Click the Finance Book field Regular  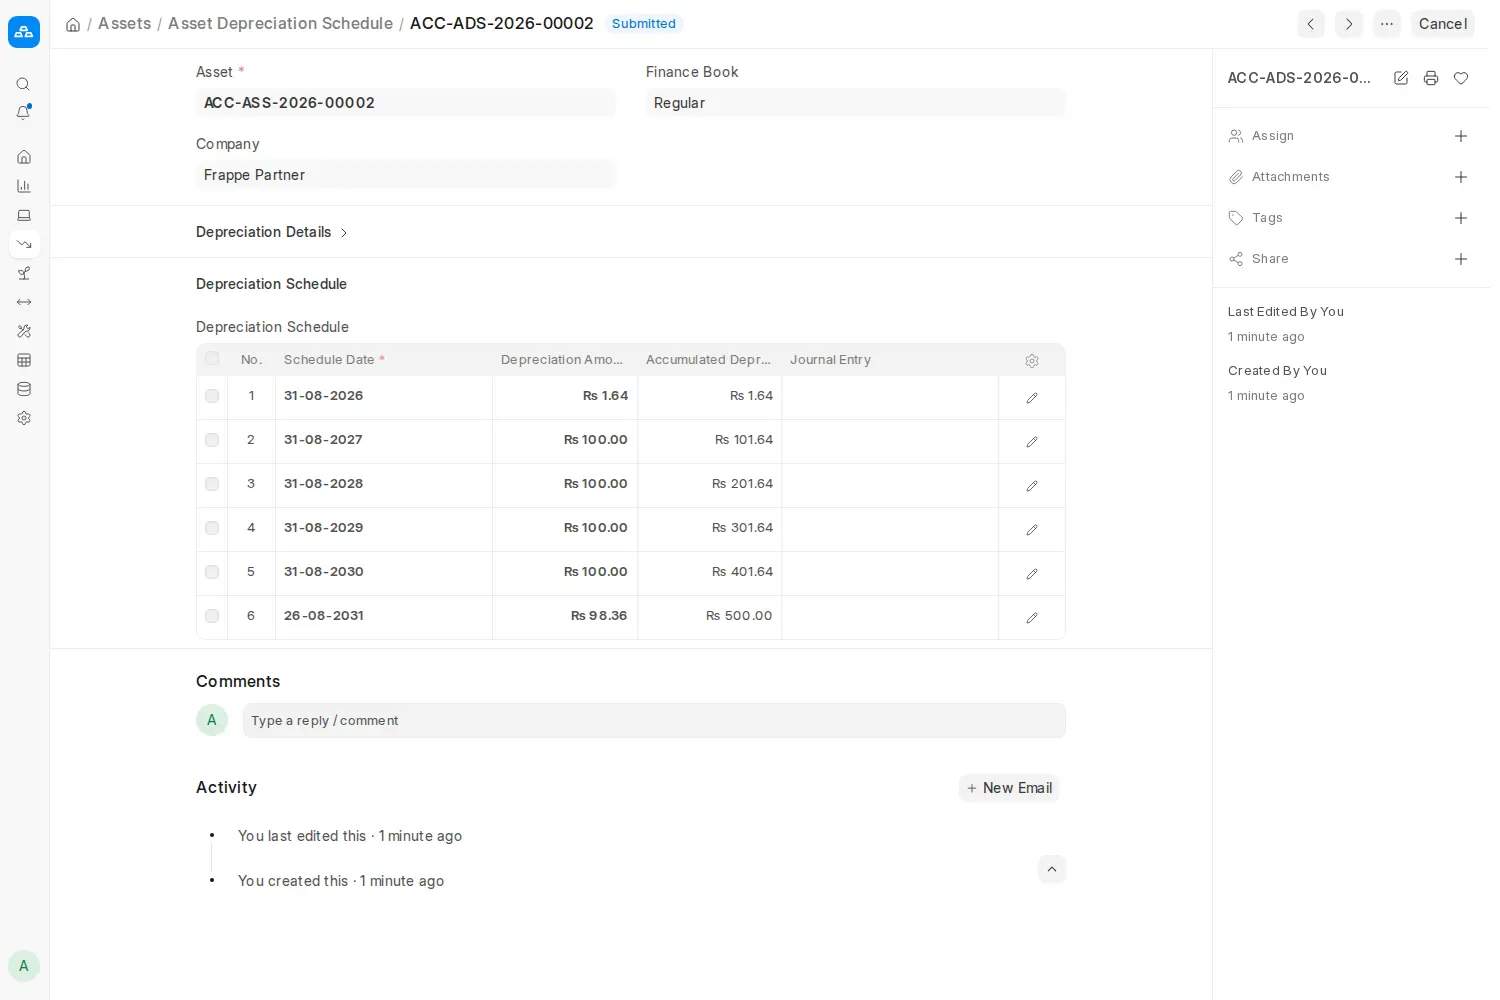[856, 103]
